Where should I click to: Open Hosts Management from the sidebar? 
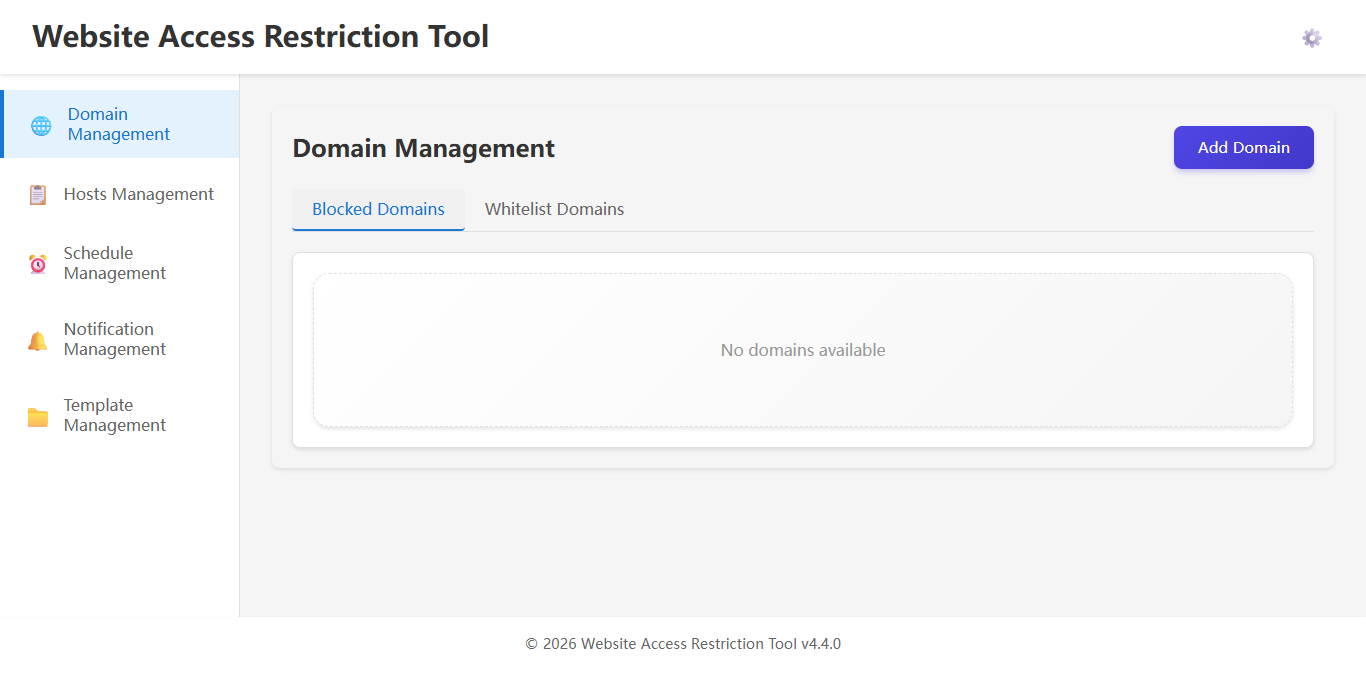pos(138,194)
